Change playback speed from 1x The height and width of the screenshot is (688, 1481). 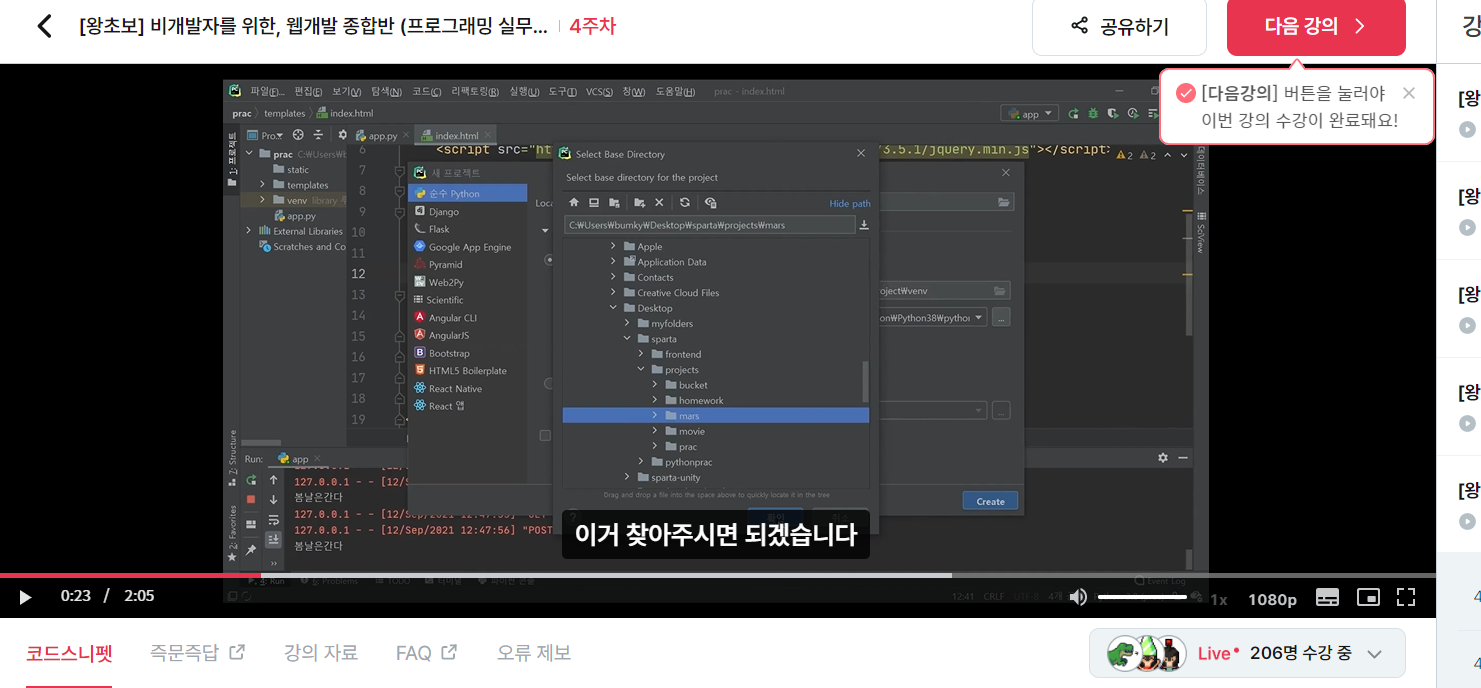1219,599
